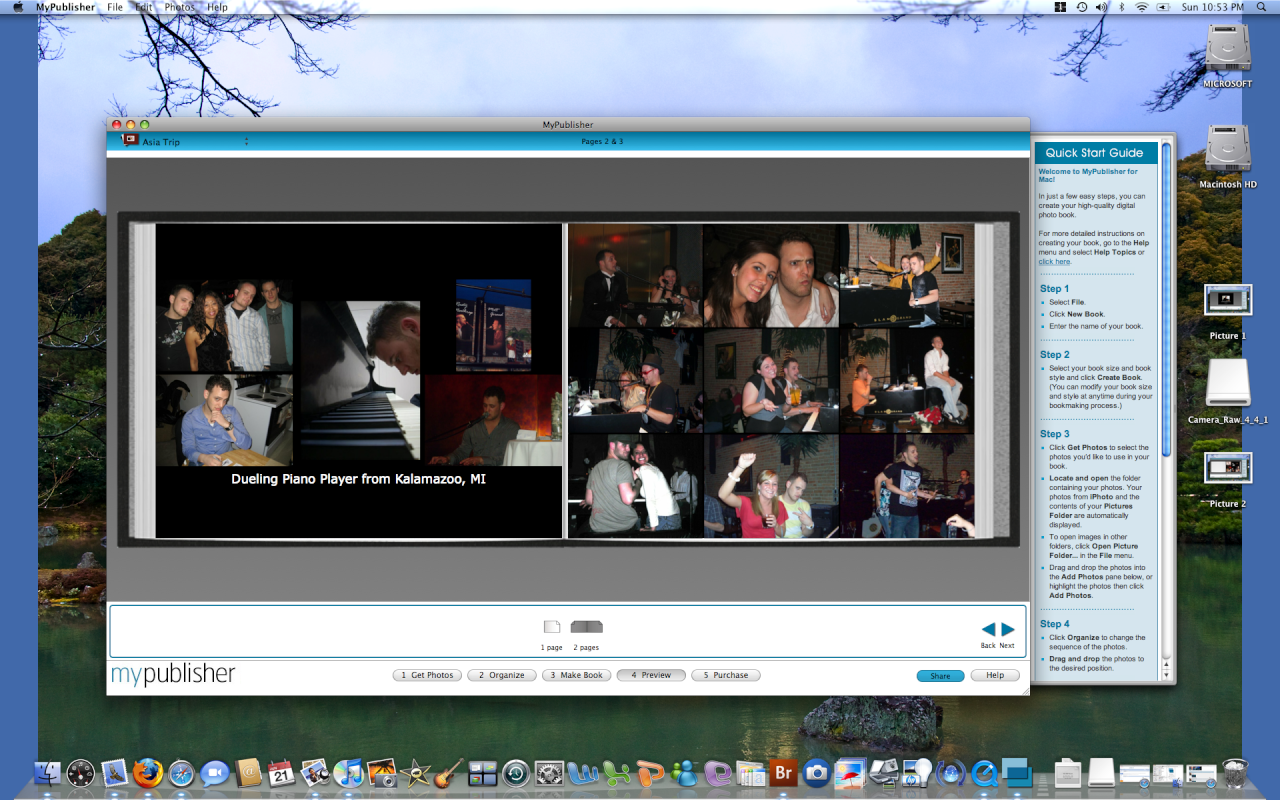Select the man in blue shirt photo
The image size is (1280, 800).
(x=225, y=419)
